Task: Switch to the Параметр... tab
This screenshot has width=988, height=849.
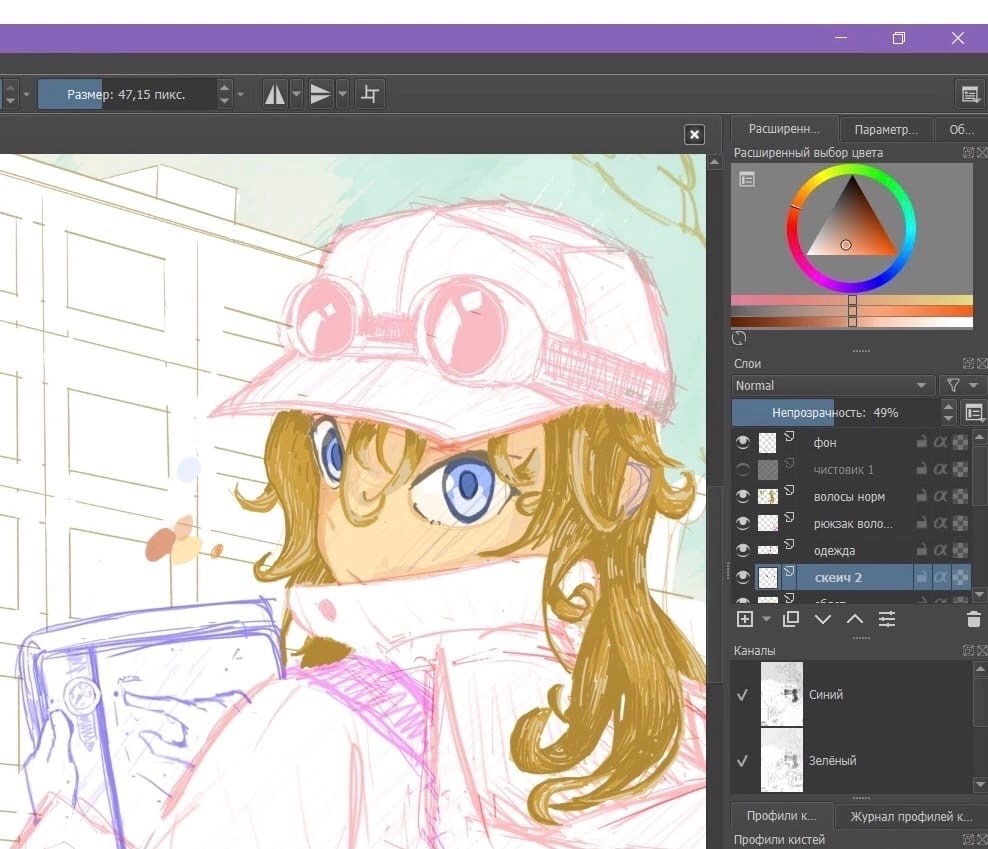Action: click(885, 129)
